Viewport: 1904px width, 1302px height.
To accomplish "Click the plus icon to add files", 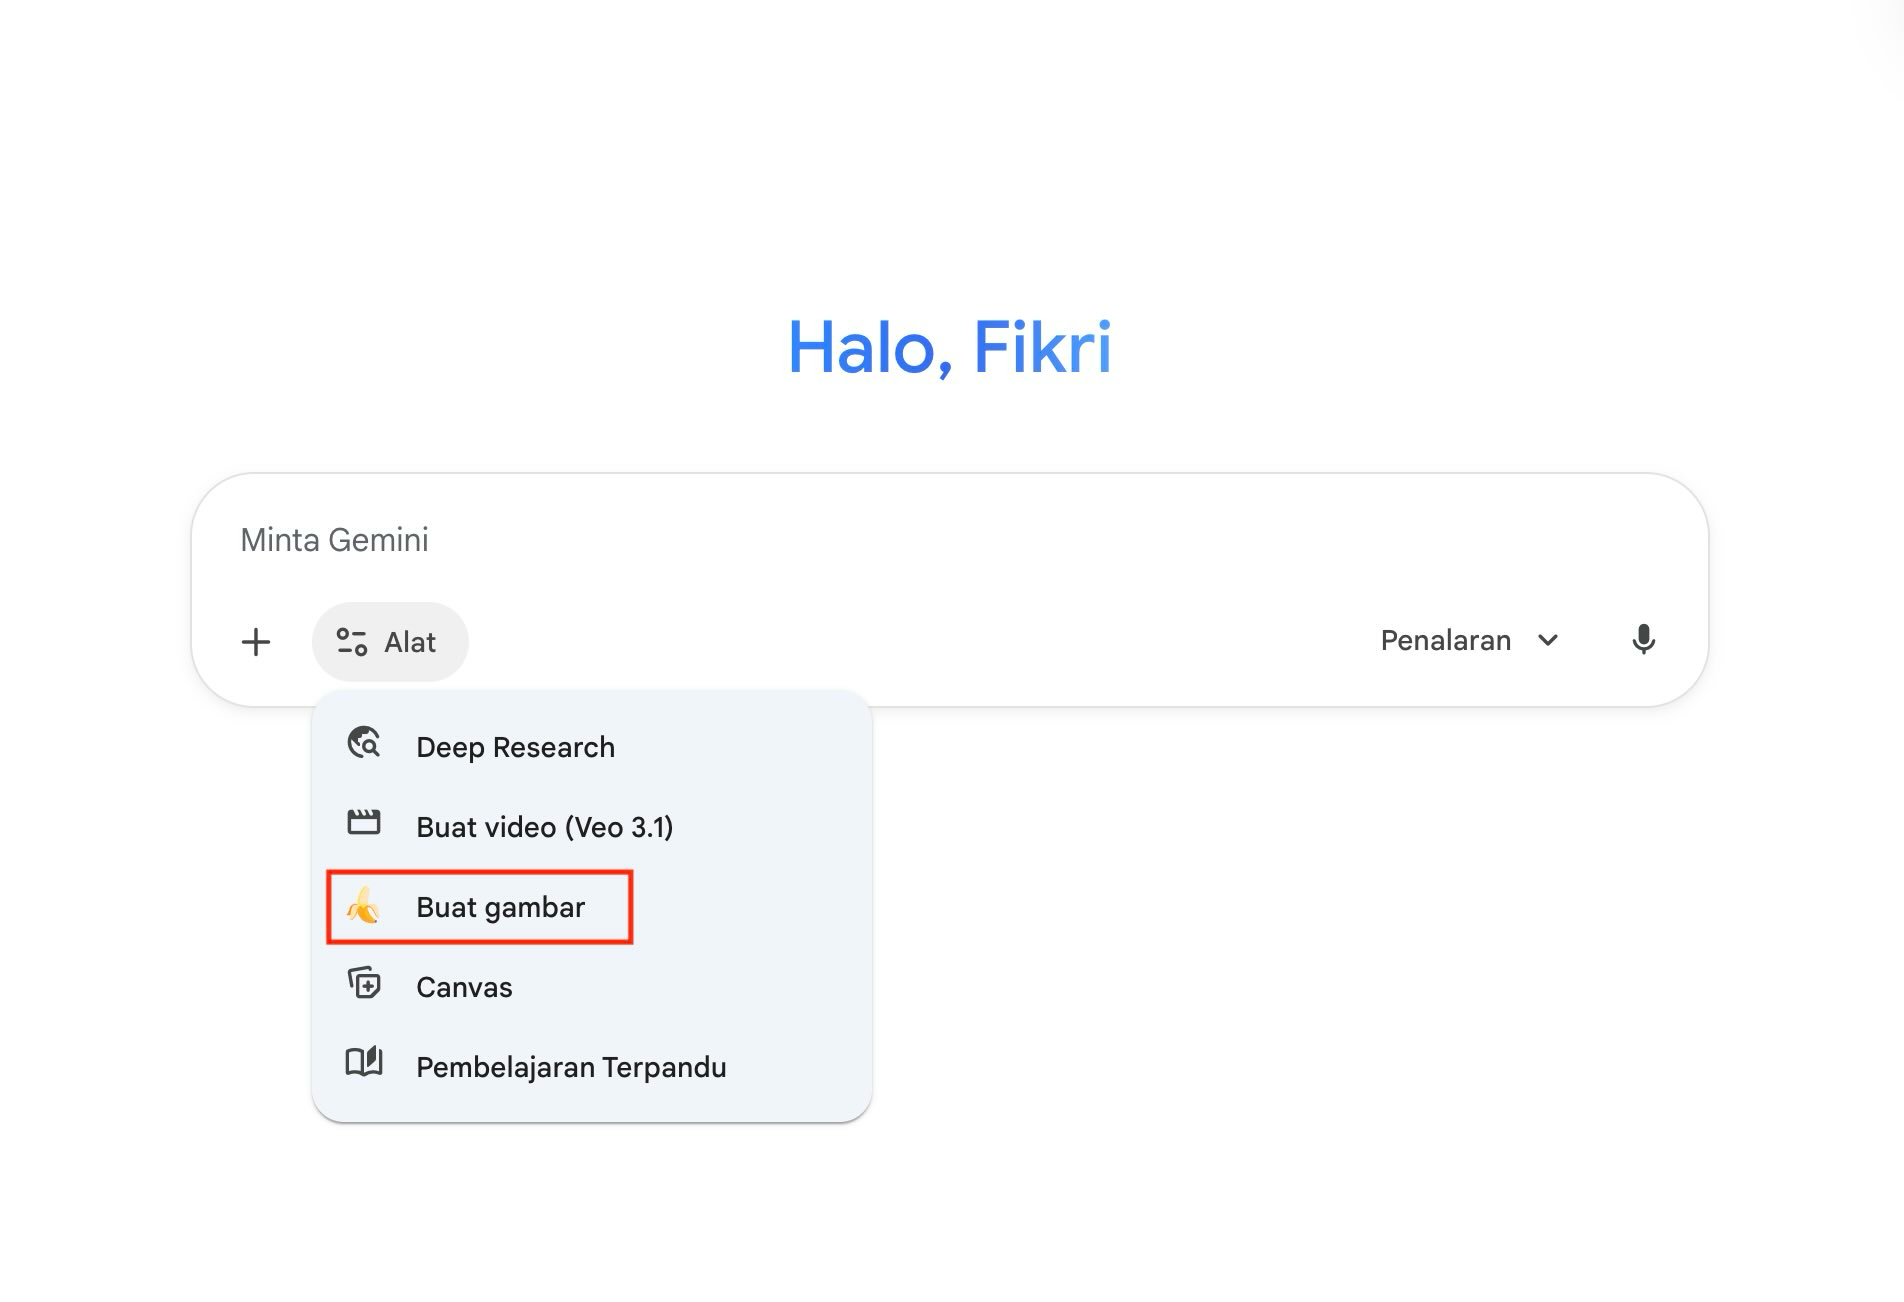I will 256,642.
